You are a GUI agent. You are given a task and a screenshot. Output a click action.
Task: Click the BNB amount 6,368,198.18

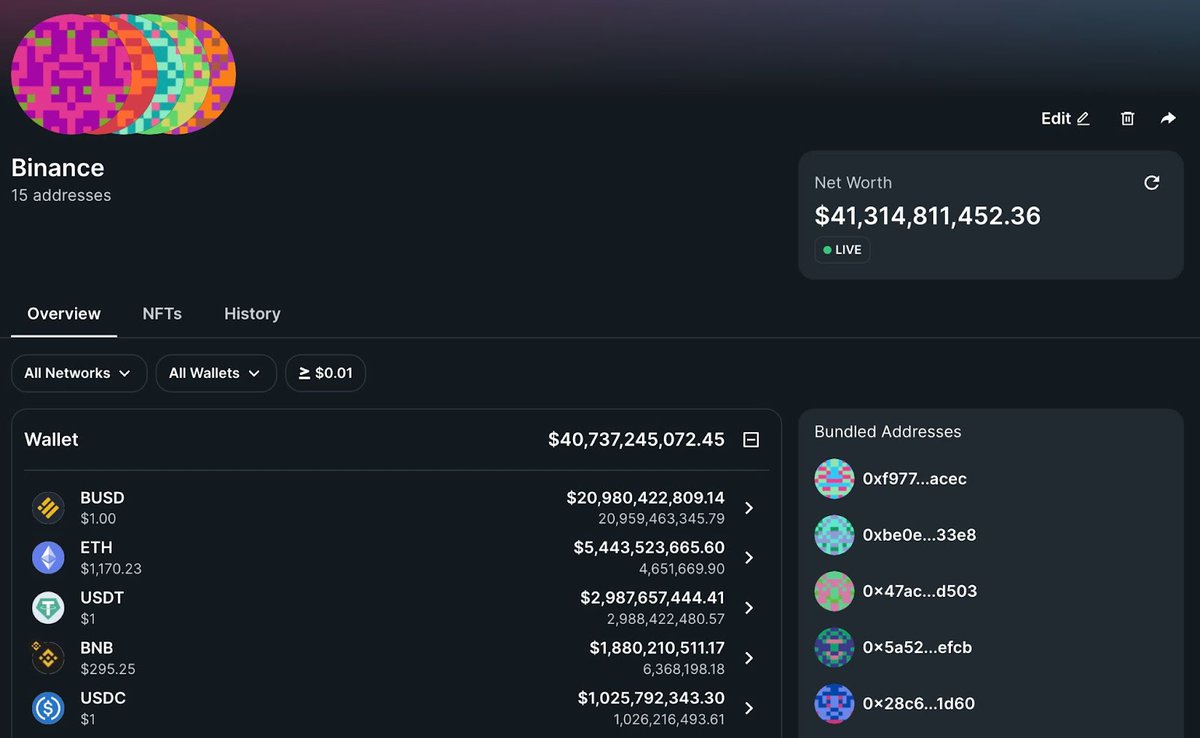(684, 669)
